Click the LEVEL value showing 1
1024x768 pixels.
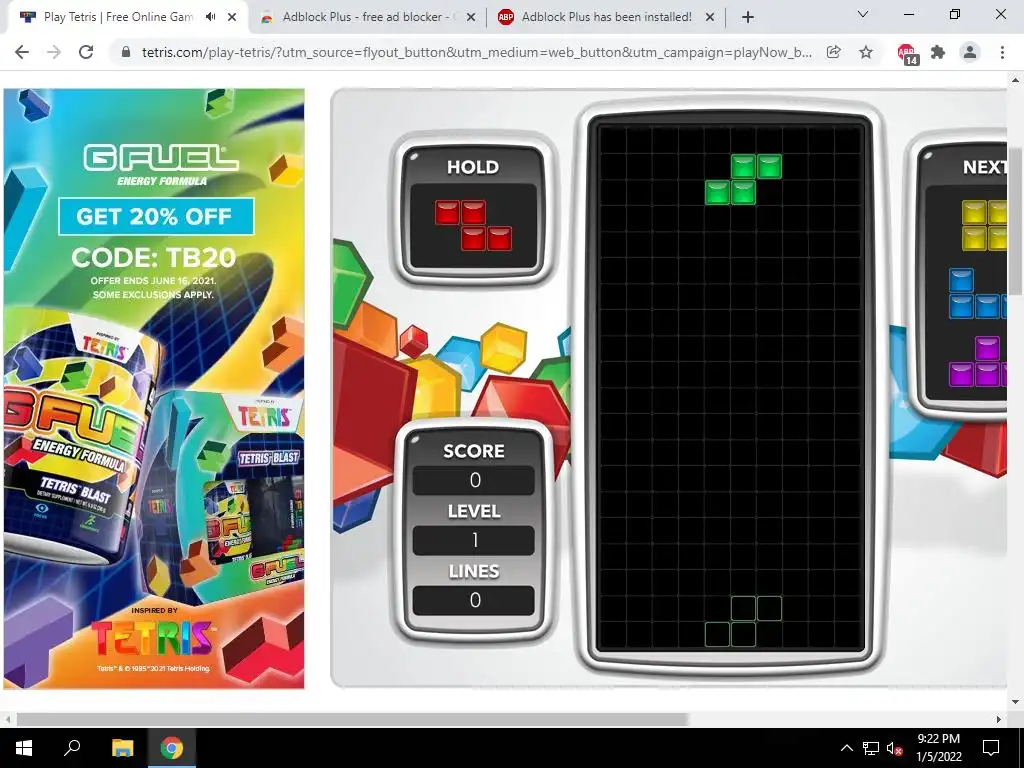(474, 540)
